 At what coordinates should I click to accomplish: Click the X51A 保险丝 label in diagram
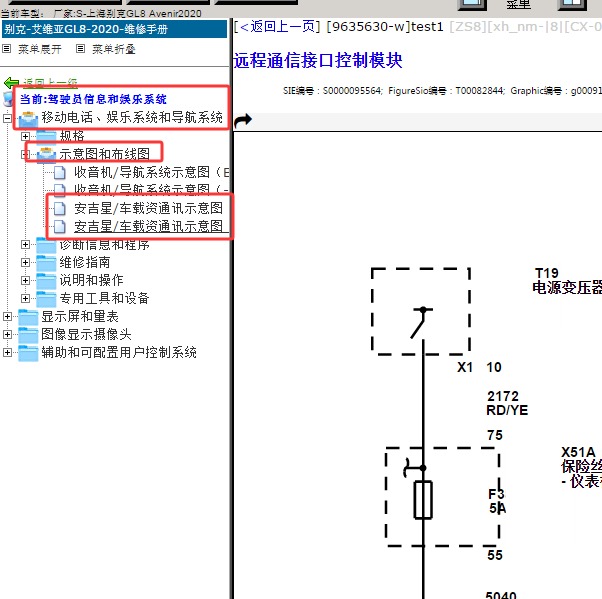pos(581,467)
